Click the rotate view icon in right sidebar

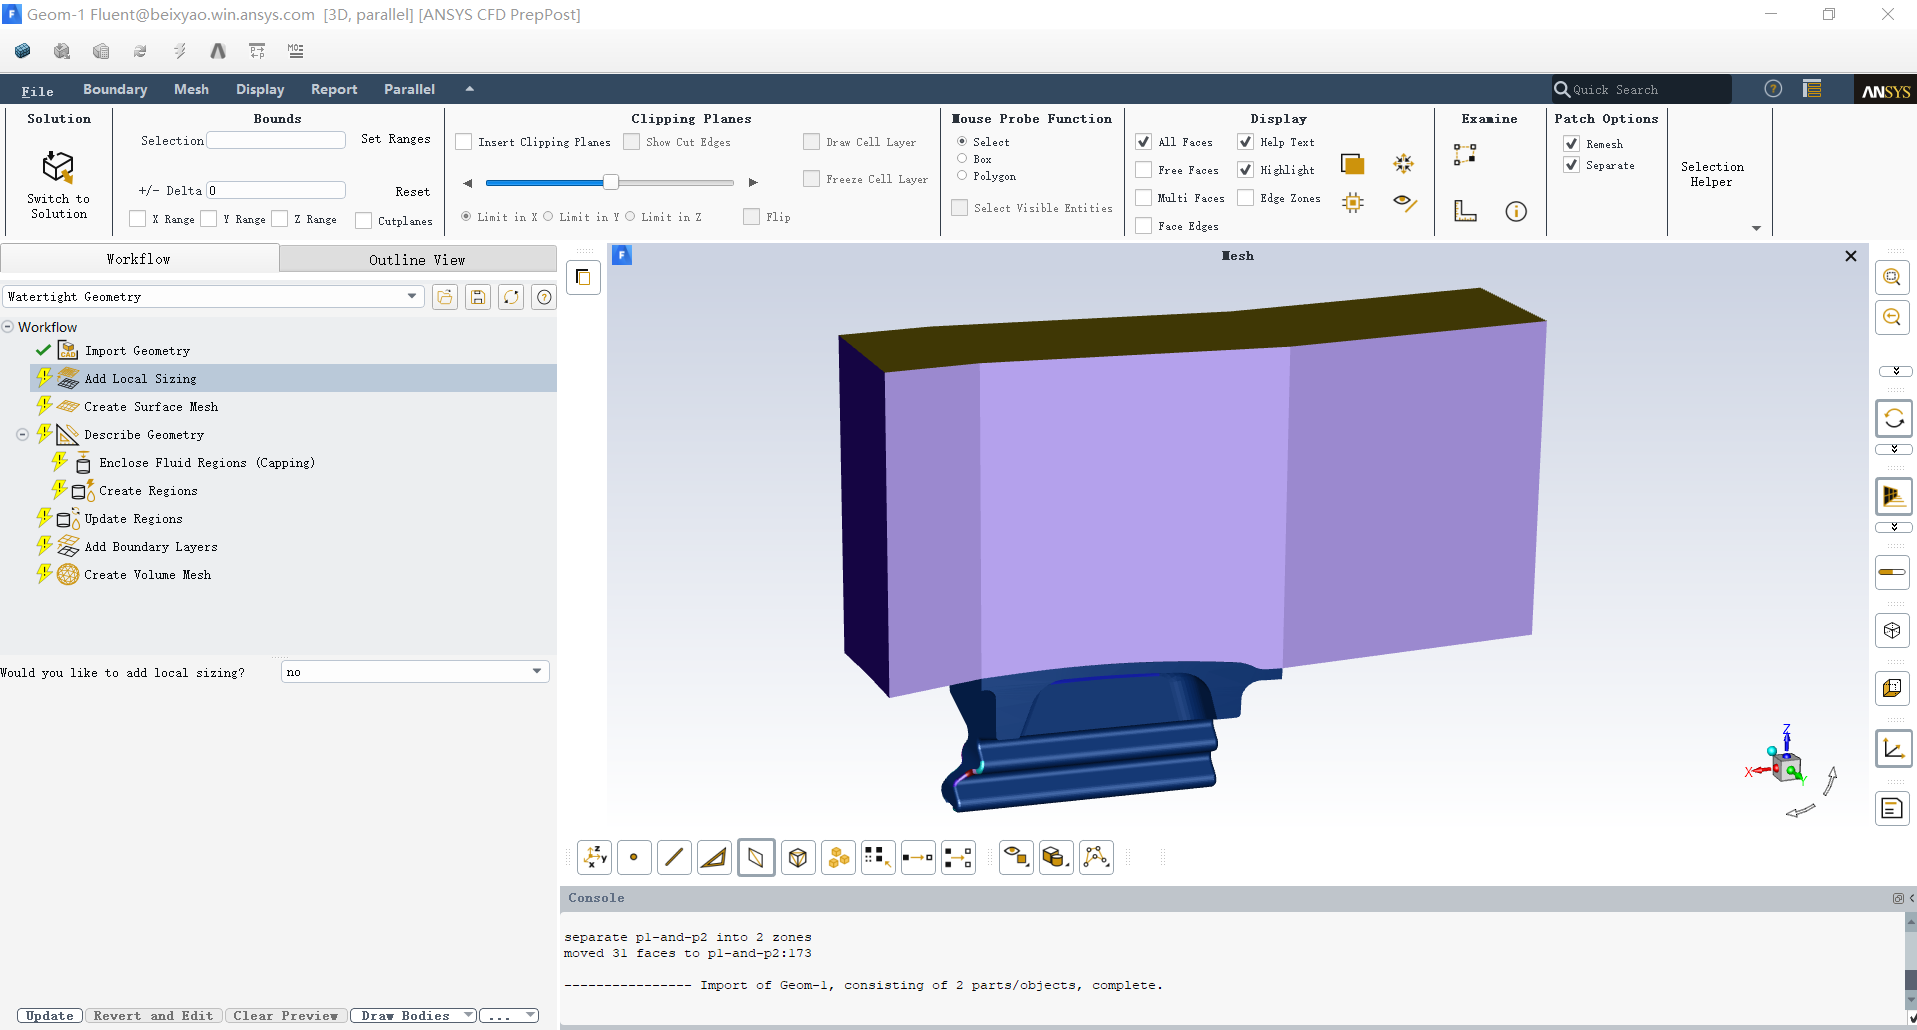point(1893,419)
